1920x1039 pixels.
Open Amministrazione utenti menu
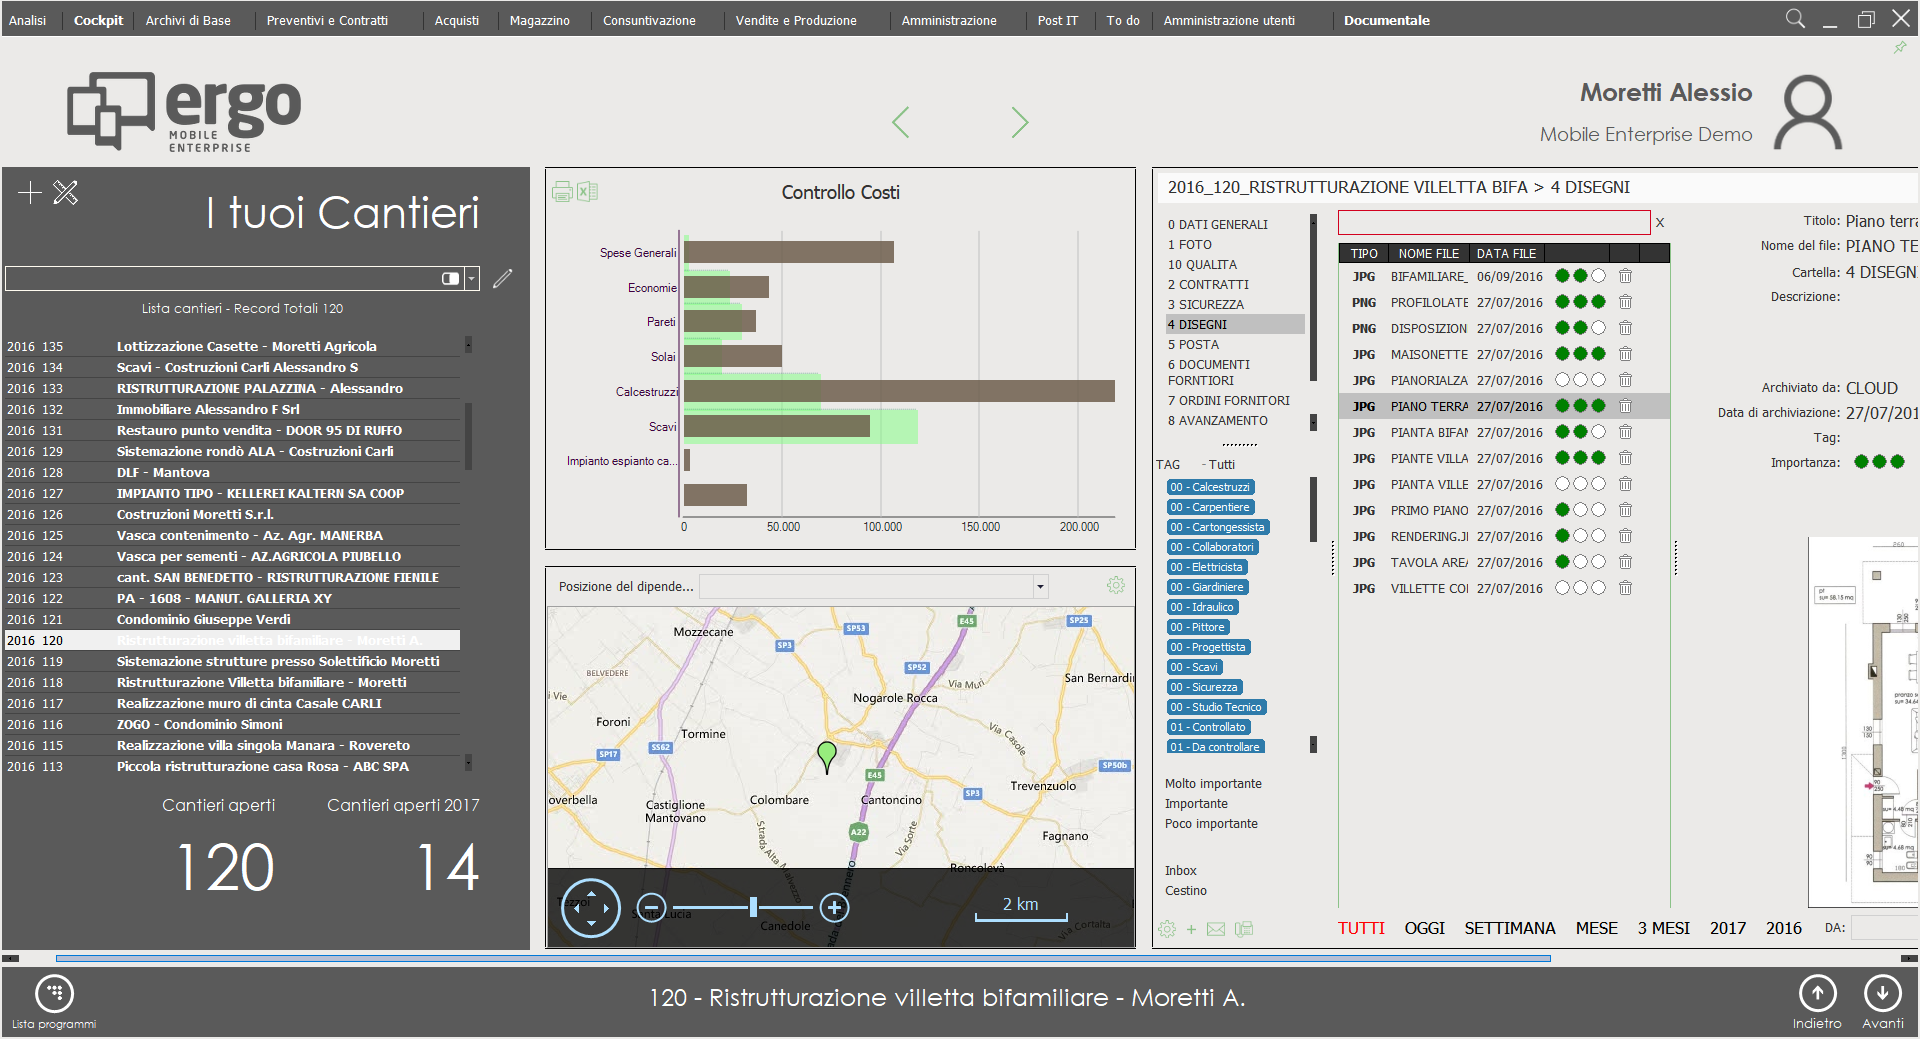tap(1229, 20)
